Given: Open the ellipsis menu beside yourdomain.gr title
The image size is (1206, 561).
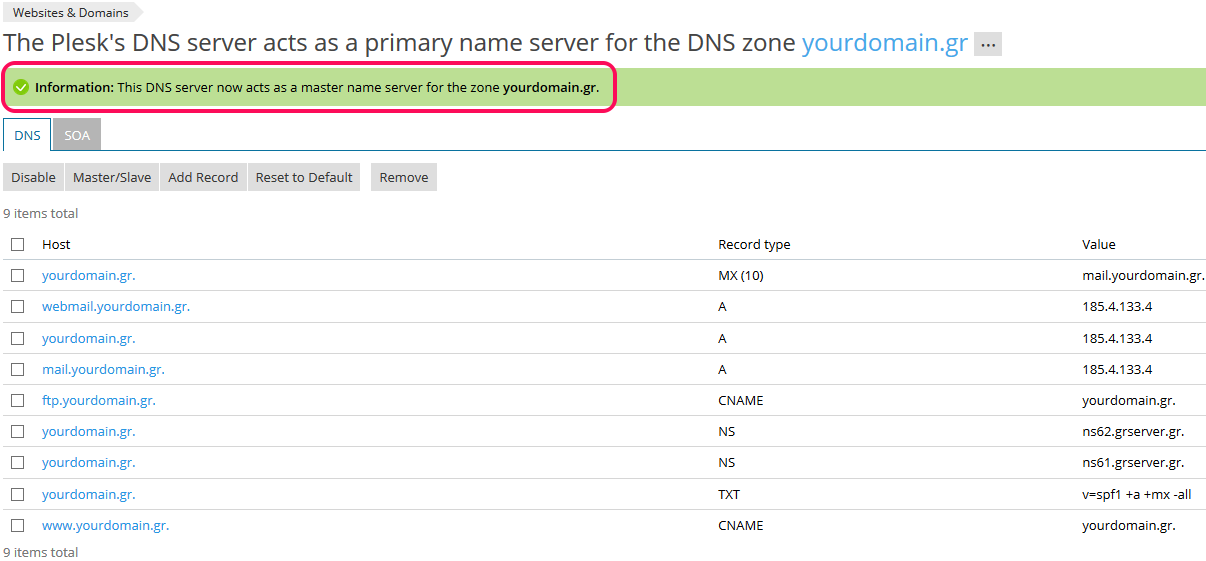Looking at the screenshot, I should [988, 45].
